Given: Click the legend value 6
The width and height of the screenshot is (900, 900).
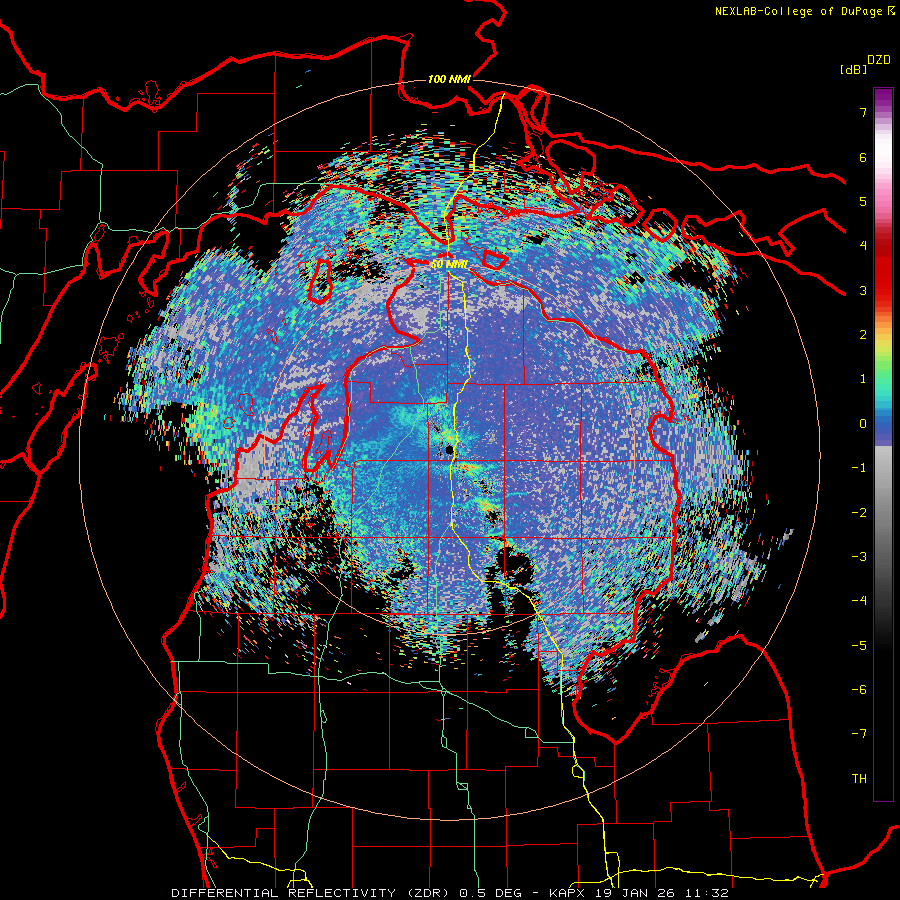Looking at the screenshot, I should 863,157.
